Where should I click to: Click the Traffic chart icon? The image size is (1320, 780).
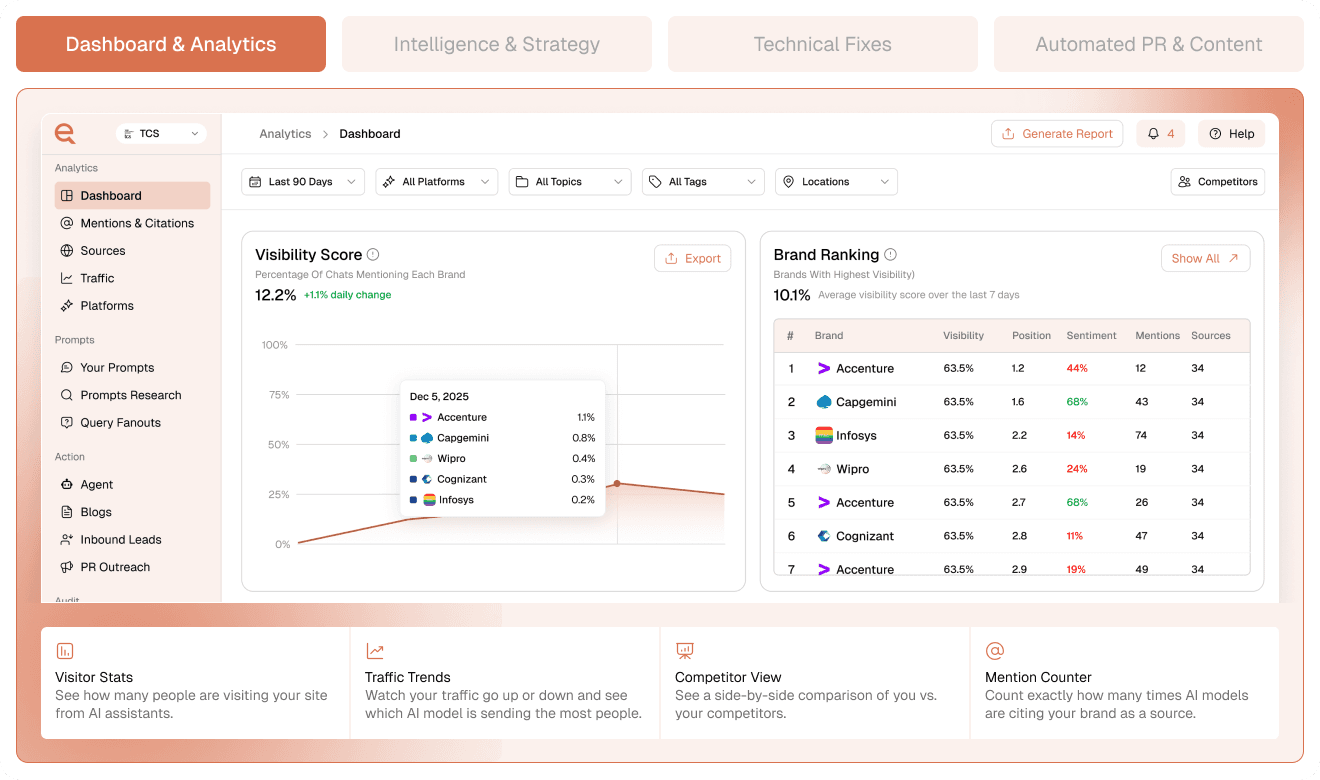tap(67, 278)
